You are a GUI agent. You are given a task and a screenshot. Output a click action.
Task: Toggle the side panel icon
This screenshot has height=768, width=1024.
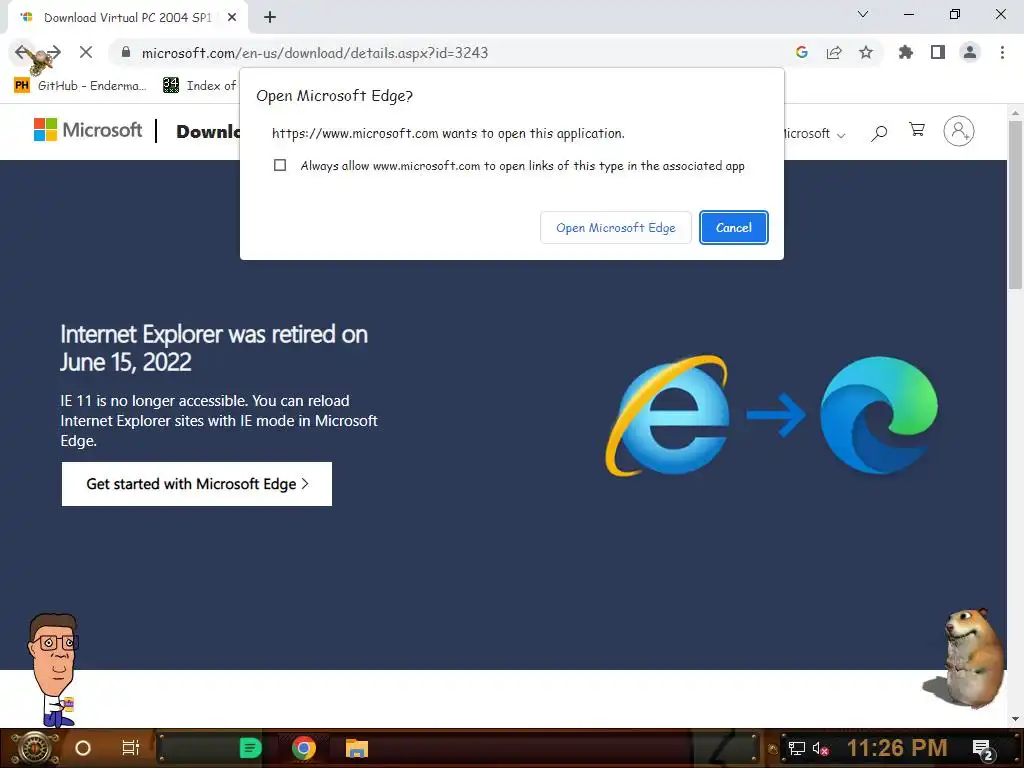click(x=938, y=52)
